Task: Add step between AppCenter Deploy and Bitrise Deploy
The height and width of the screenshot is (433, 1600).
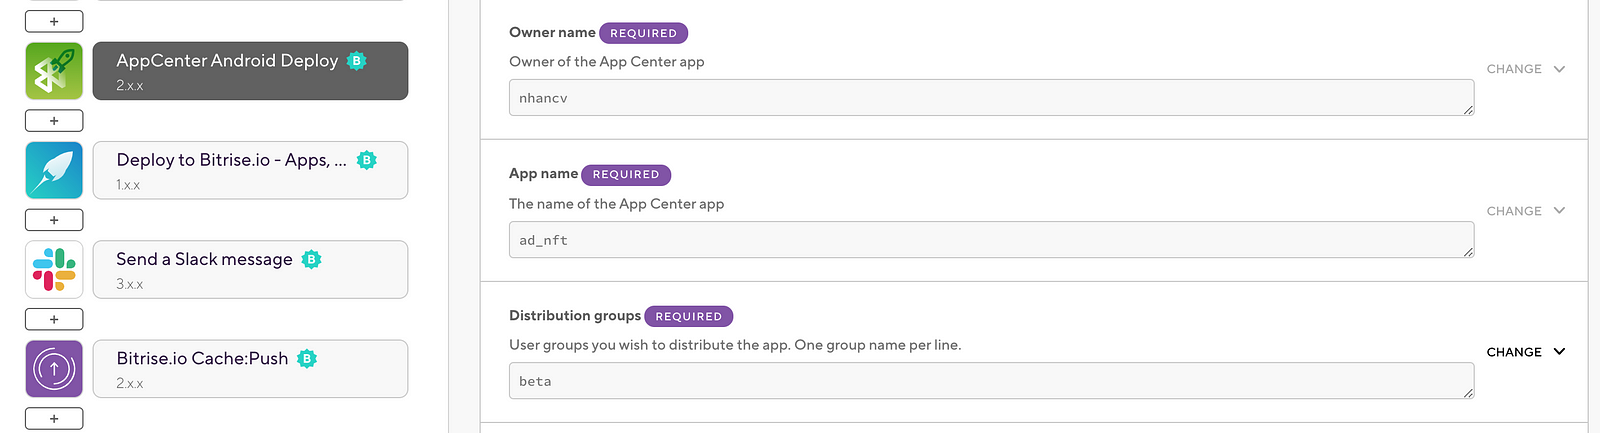Action: click(x=54, y=121)
